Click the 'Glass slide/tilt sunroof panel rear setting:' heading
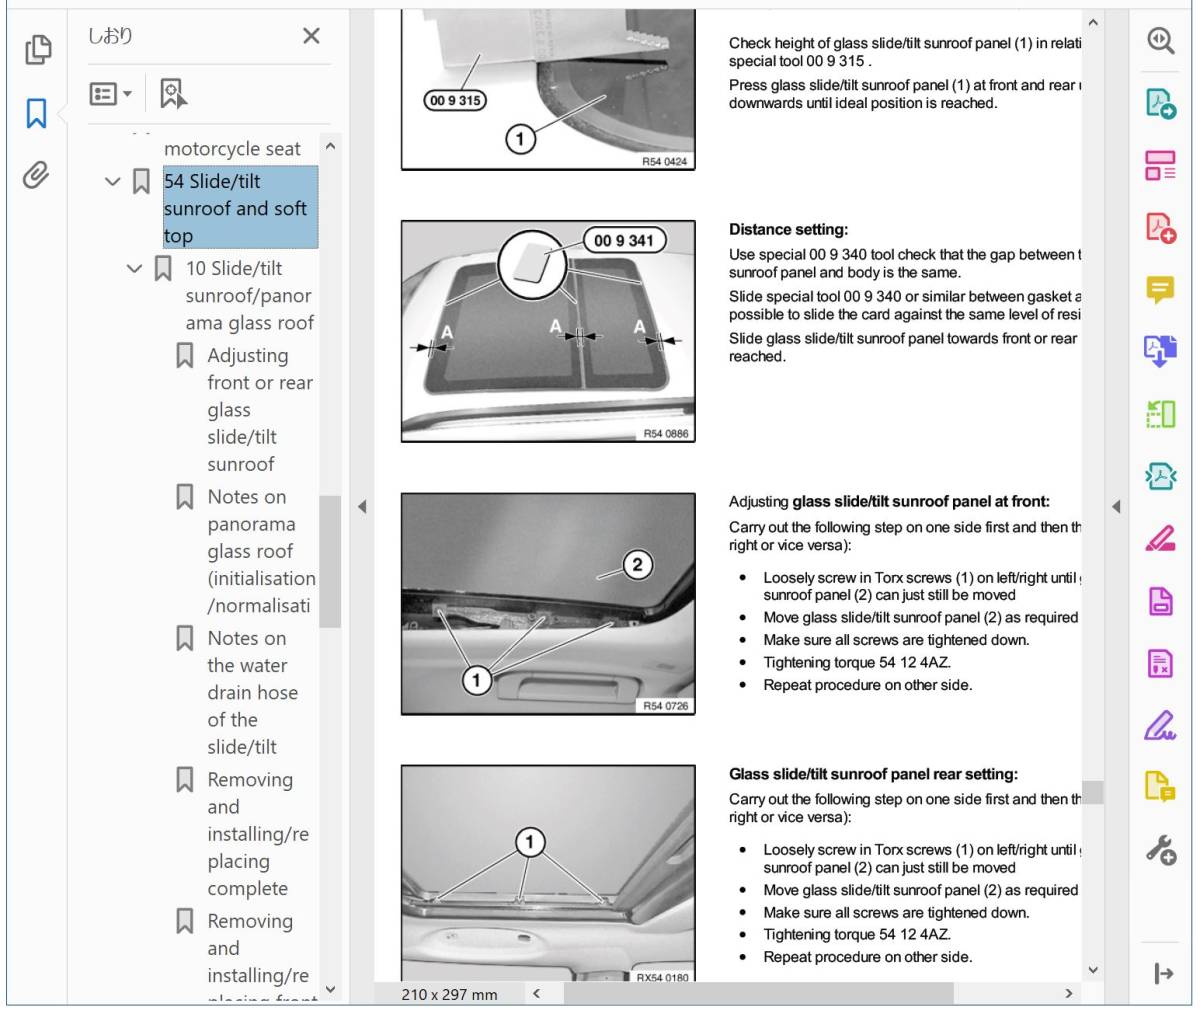Viewport: 1200px width, 1021px height. pyautogui.click(x=873, y=774)
